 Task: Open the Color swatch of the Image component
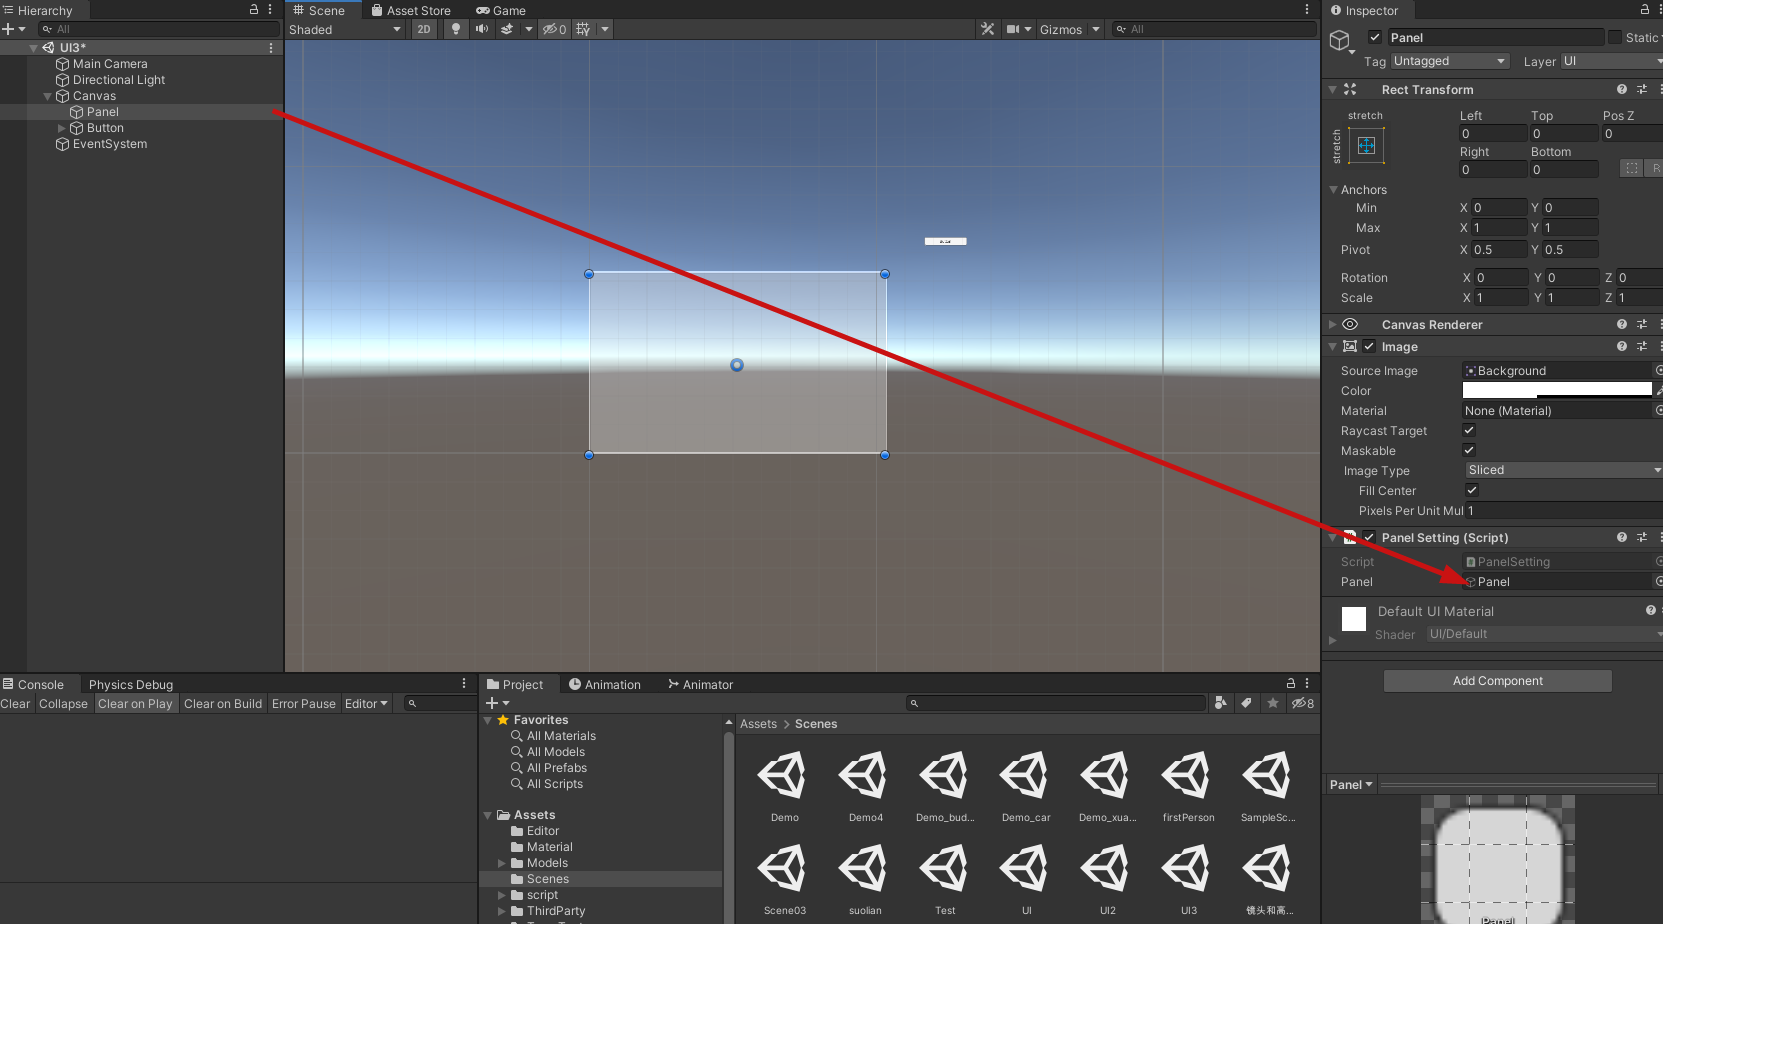pyautogui.click(x=1556, y=390)
